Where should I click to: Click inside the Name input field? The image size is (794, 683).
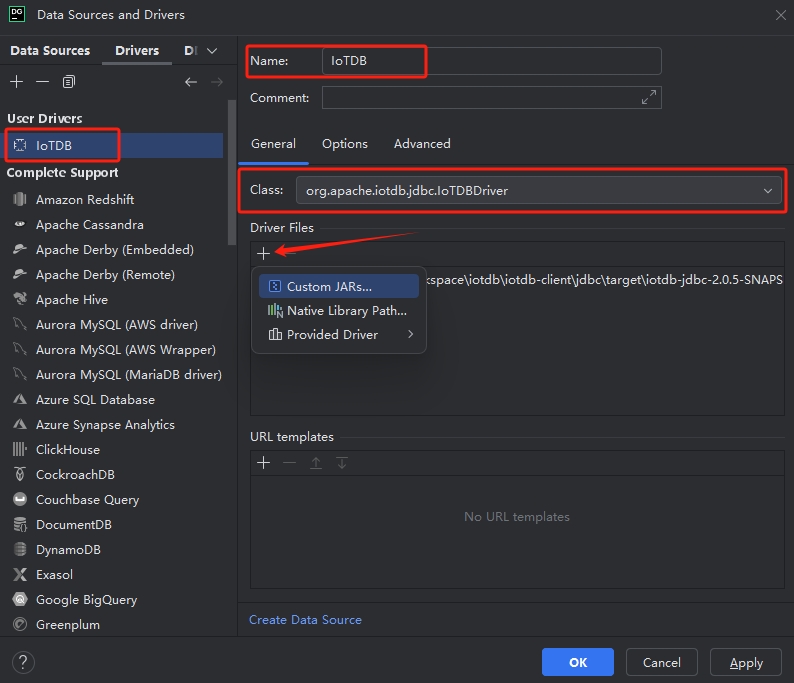click(490, 61)
